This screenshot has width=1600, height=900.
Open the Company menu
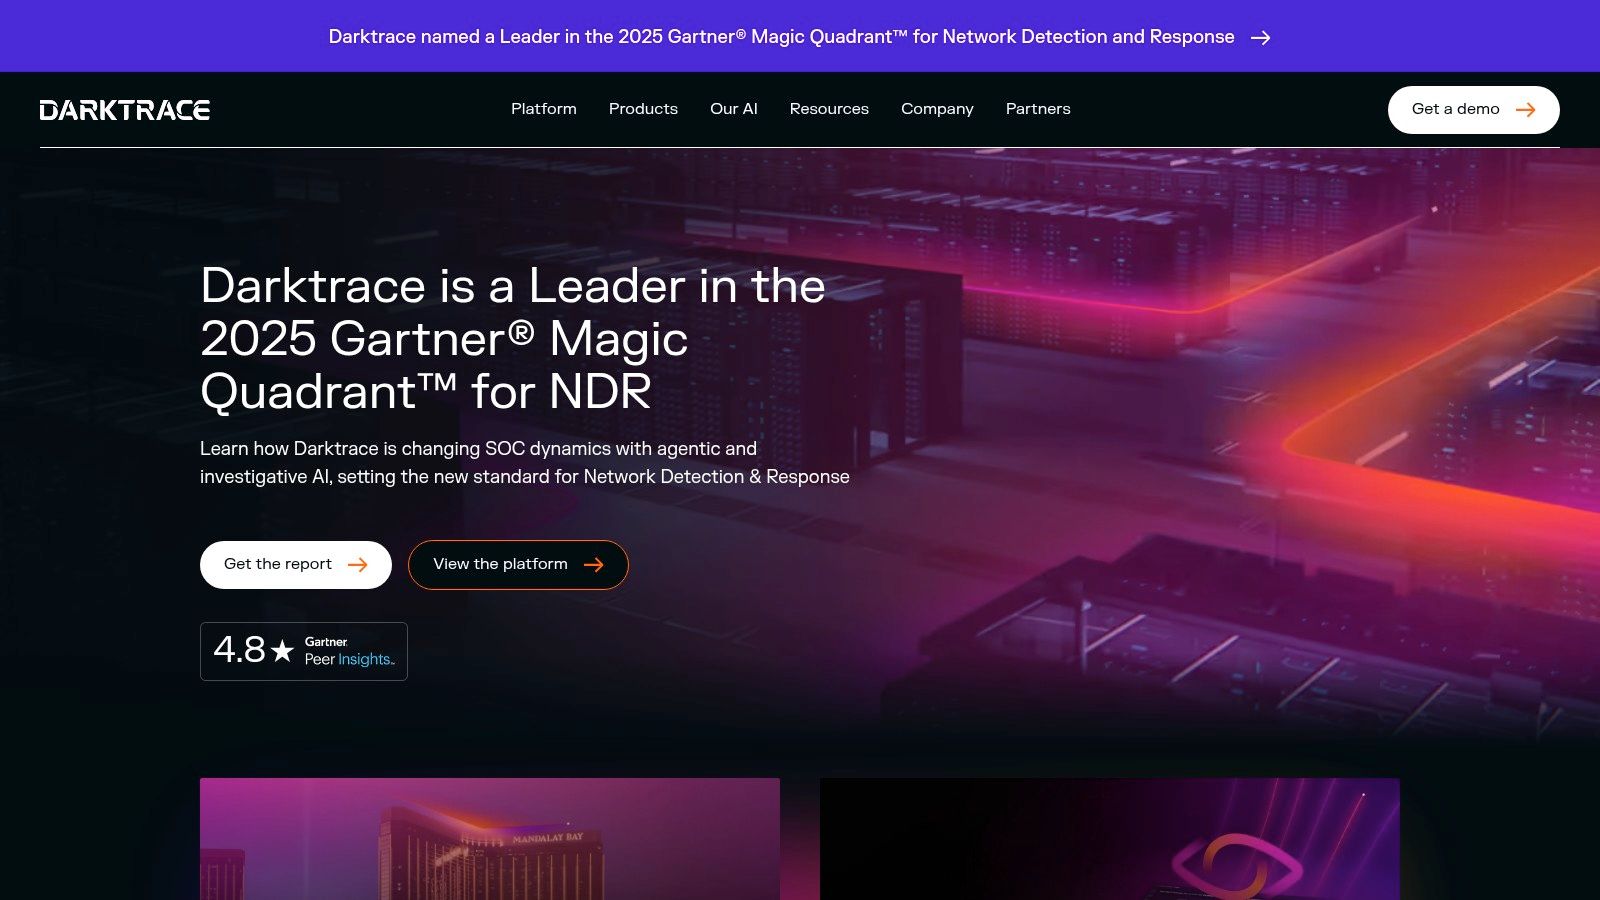pos(937,109)
